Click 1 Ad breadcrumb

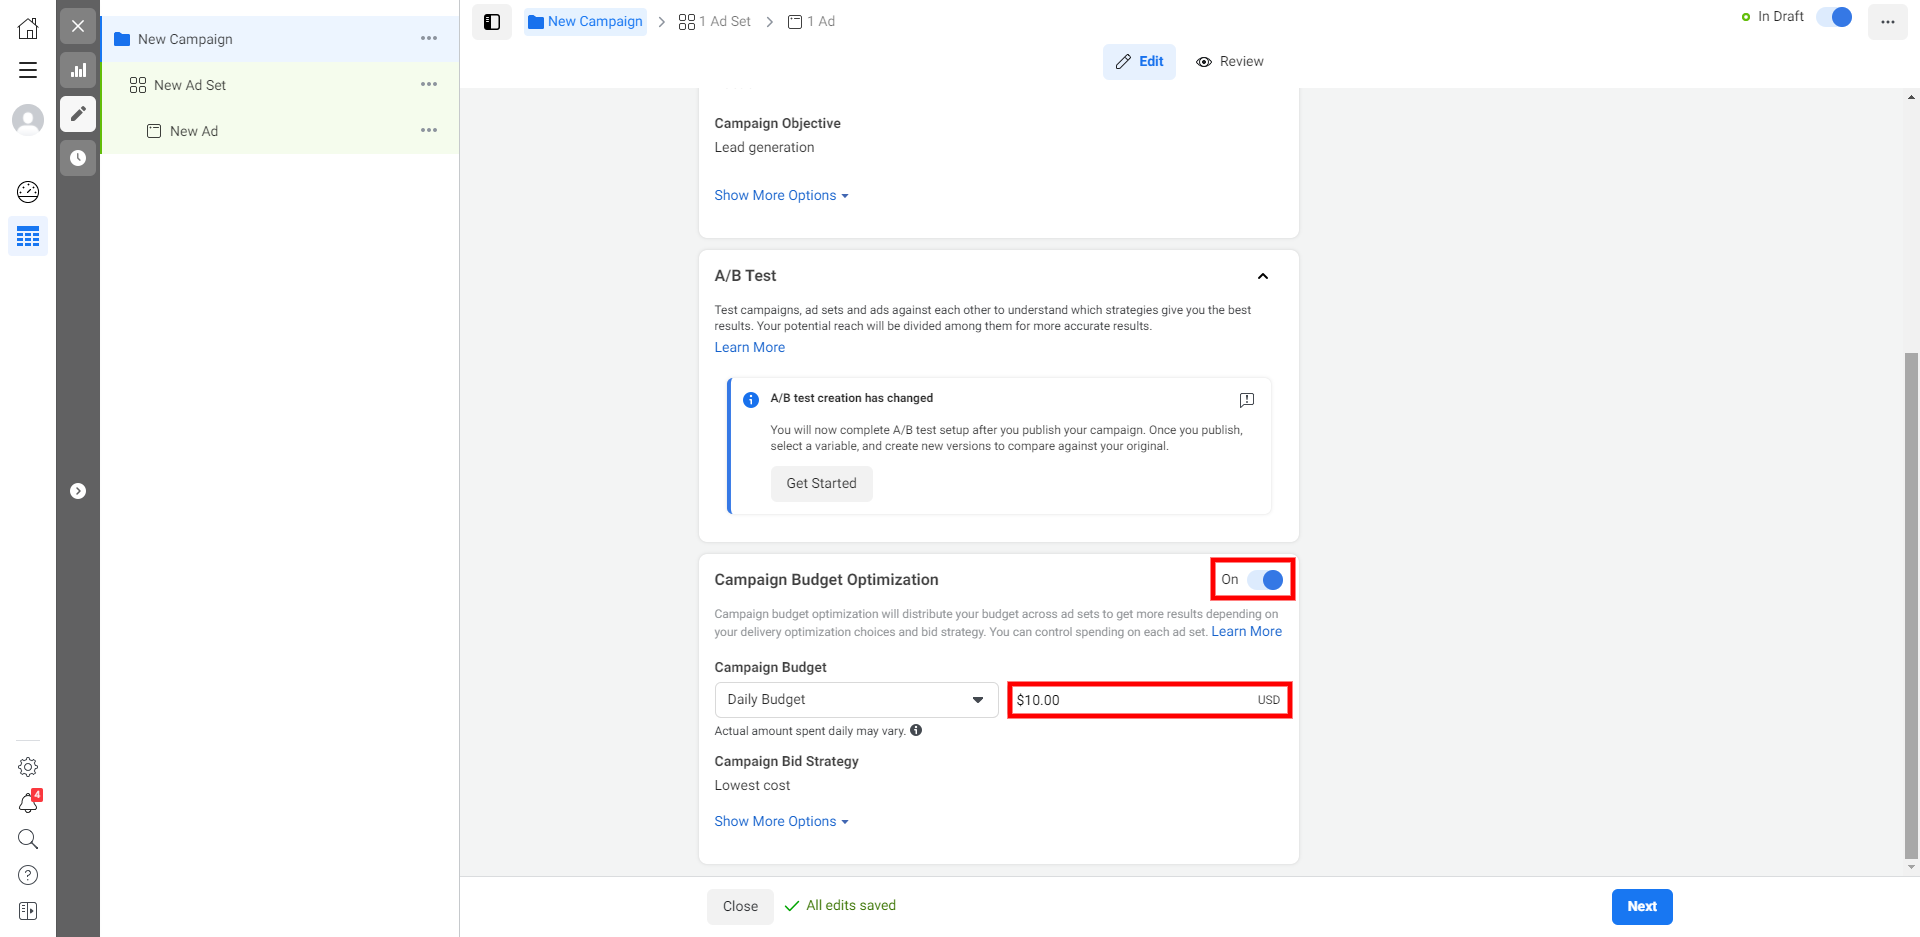point(811,22)
